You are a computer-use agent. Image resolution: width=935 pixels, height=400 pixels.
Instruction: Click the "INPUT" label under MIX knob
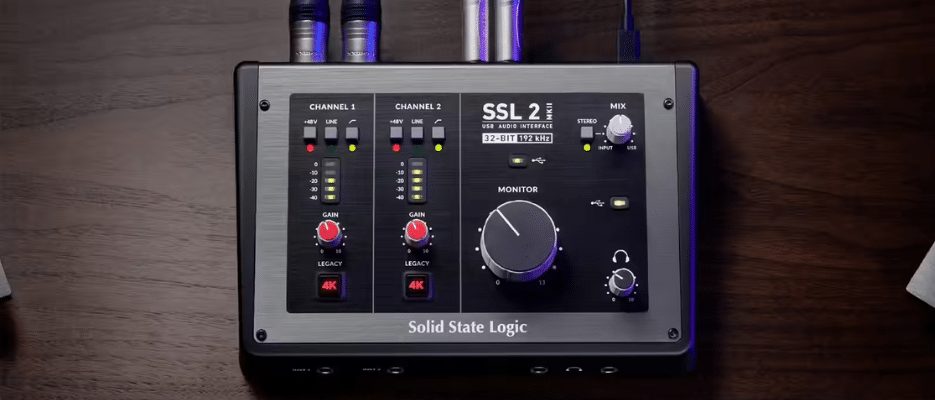pos(604,147)
